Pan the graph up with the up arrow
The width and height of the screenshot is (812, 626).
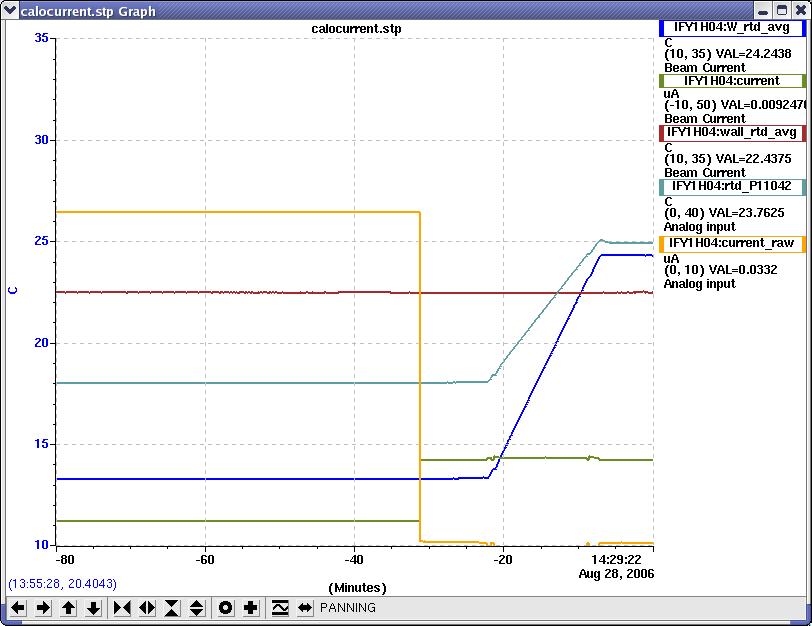[68, 607]
